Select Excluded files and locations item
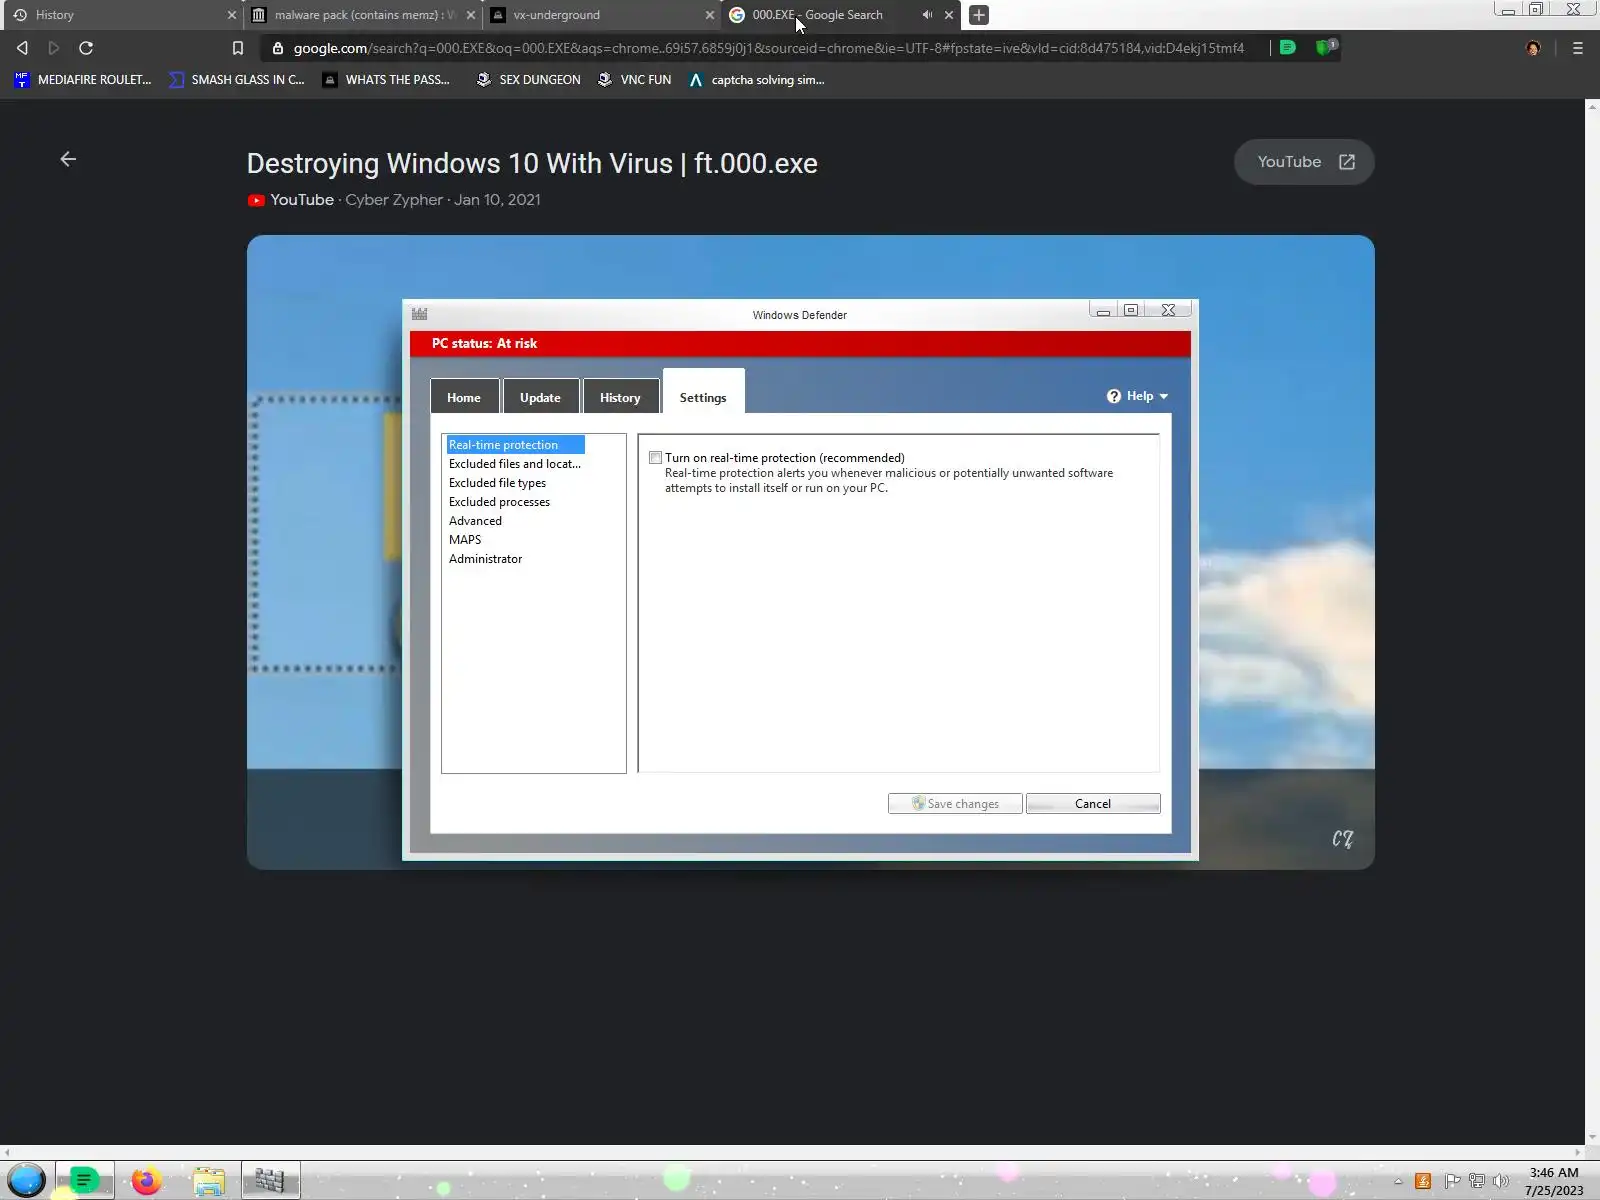 [x=515, y=464]
